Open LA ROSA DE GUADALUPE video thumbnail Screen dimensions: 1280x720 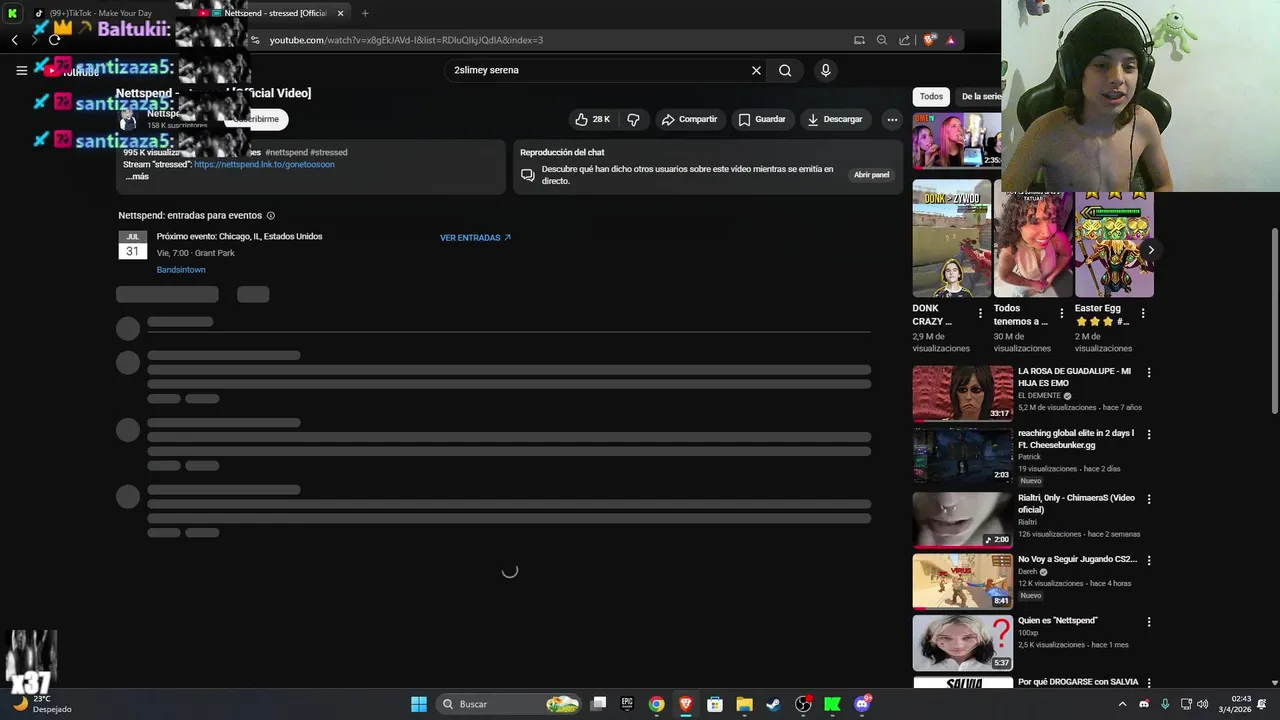click(963, 393)
